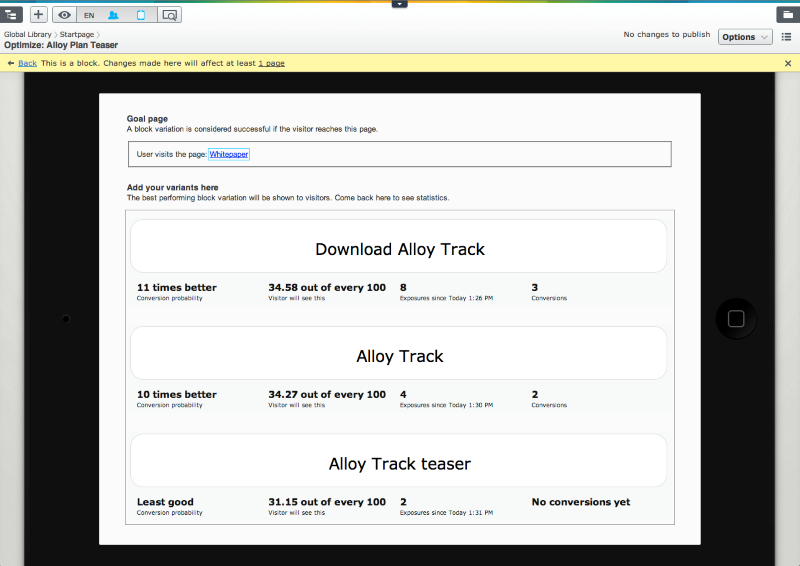800x566 pixels.
Task: Switch to all properties list view
Action: 786,37
